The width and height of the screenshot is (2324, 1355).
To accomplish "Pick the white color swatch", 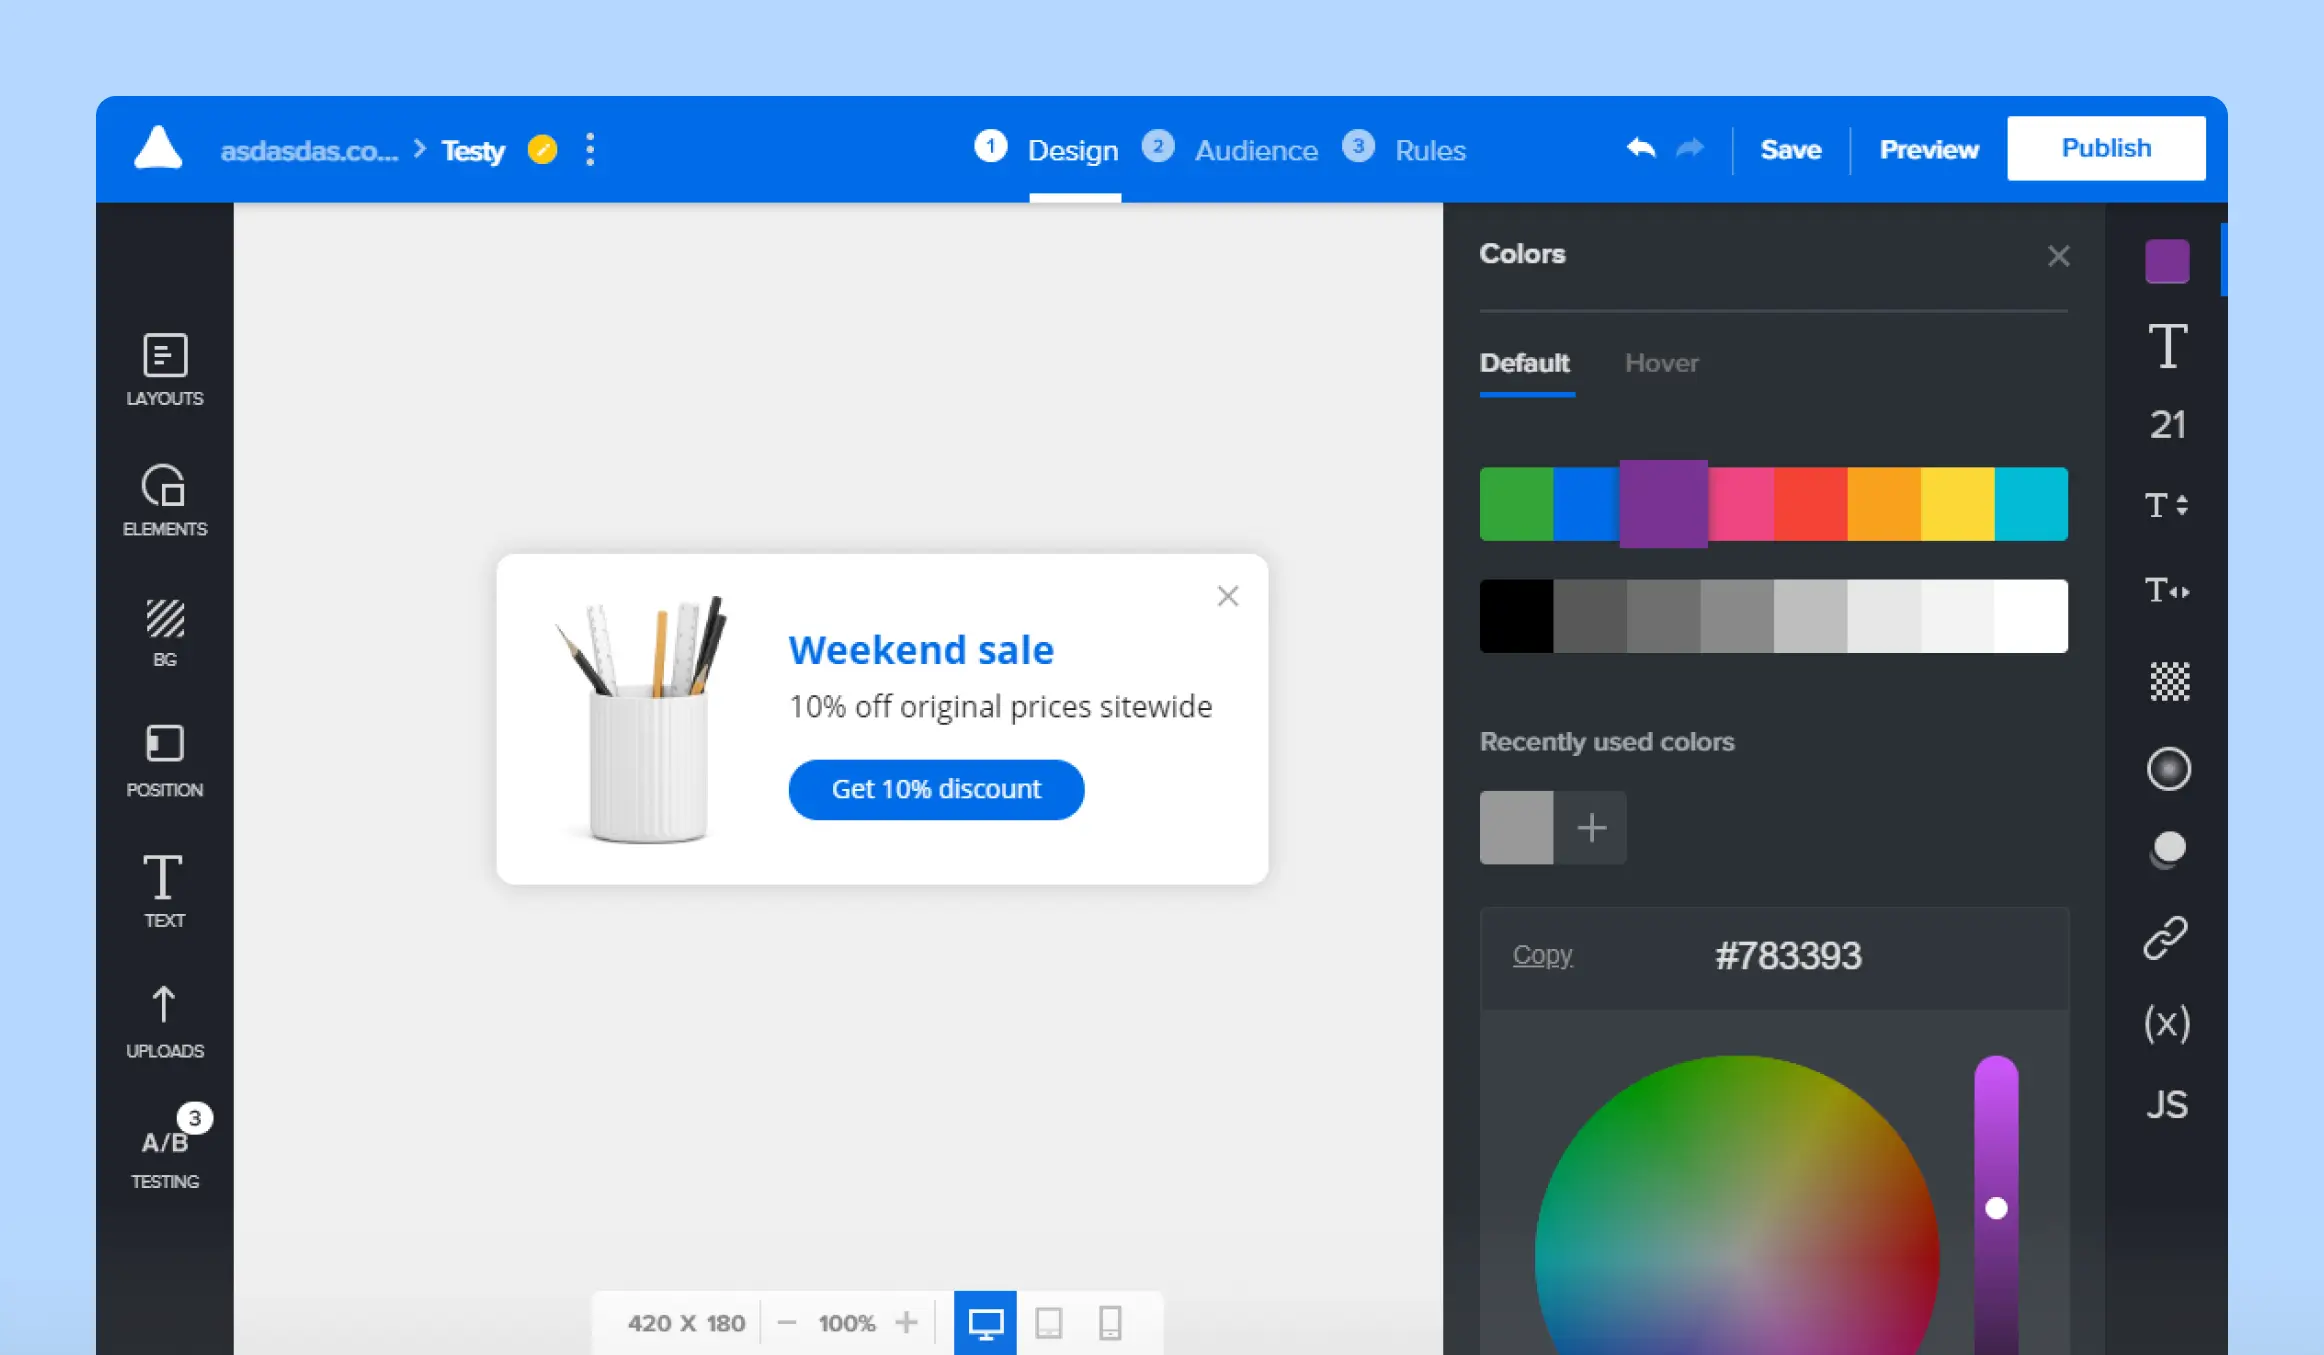I will pos(2031,616).
